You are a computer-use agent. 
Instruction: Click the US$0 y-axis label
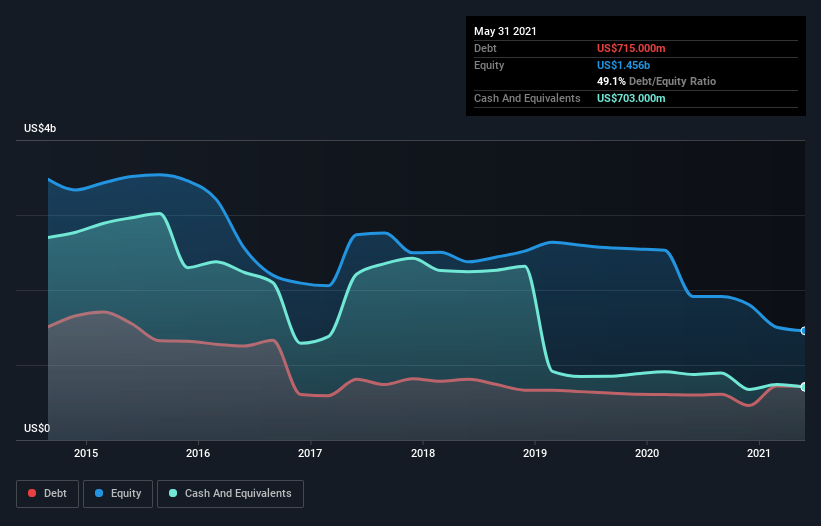point(37,428)
